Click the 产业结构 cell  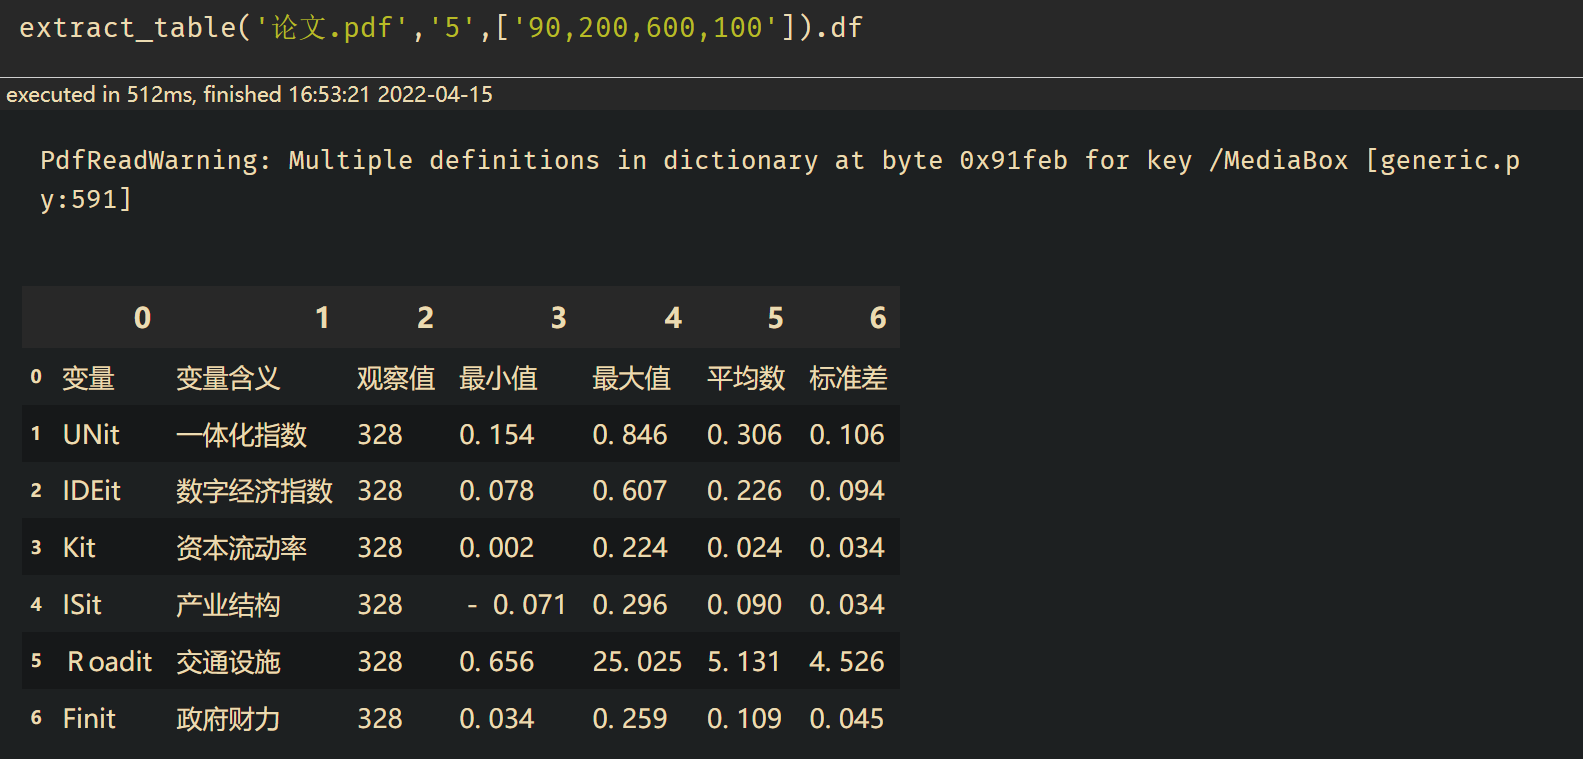228,605
